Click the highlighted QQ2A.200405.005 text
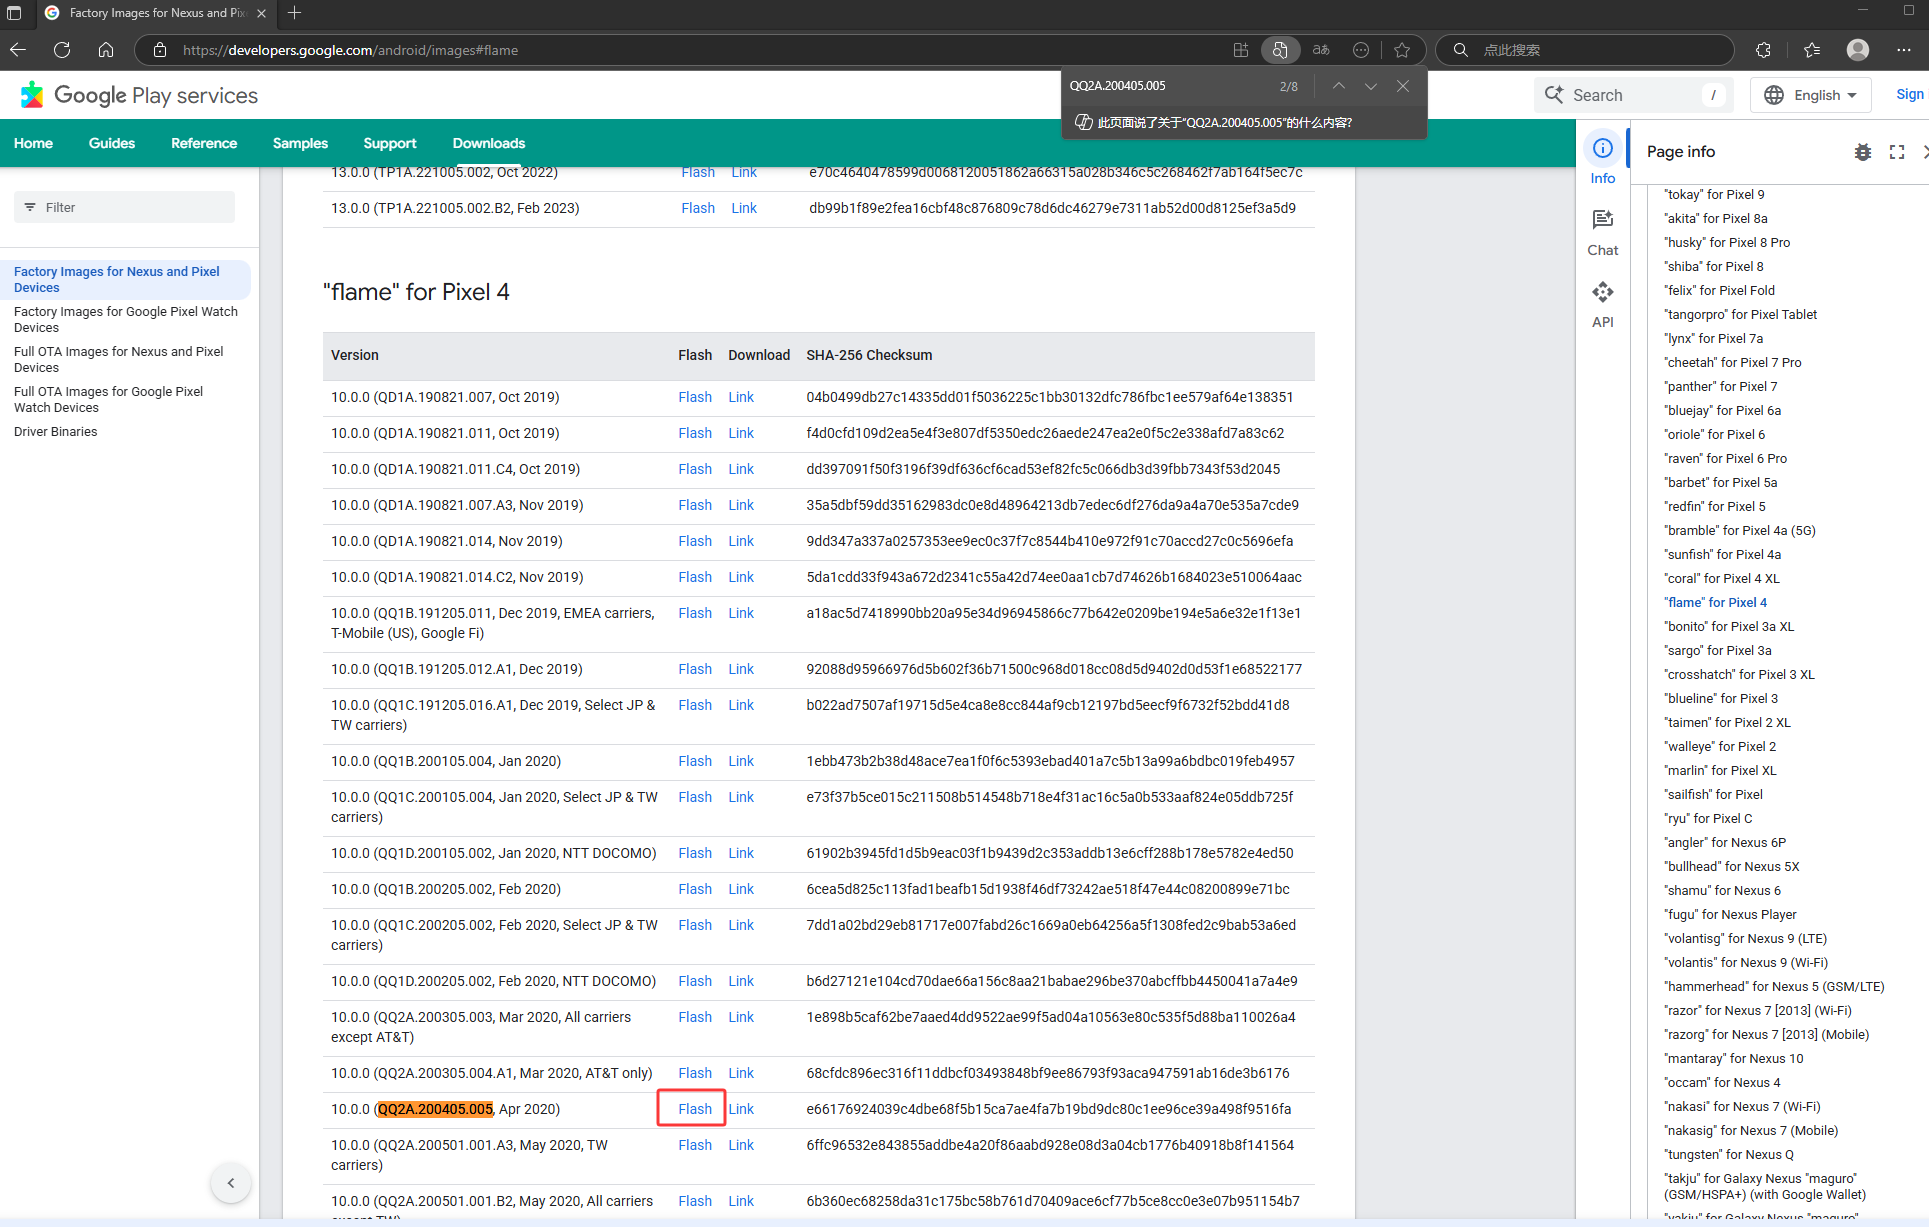 pos(435,1109)
